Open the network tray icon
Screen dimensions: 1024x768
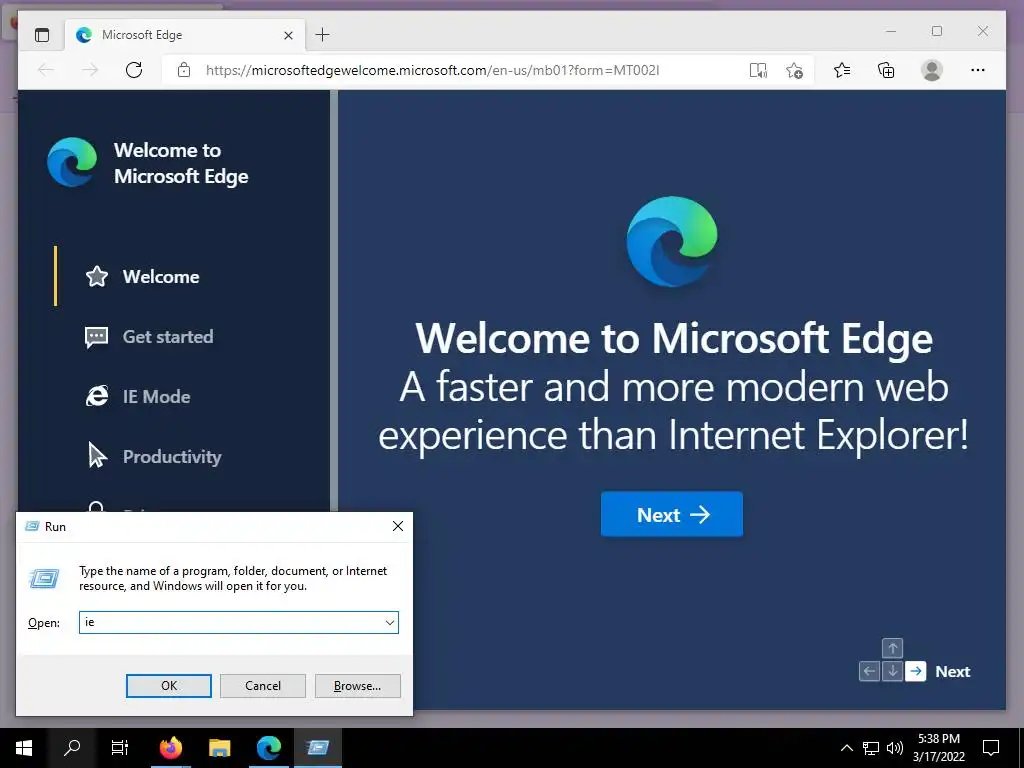tap(871, 748)
